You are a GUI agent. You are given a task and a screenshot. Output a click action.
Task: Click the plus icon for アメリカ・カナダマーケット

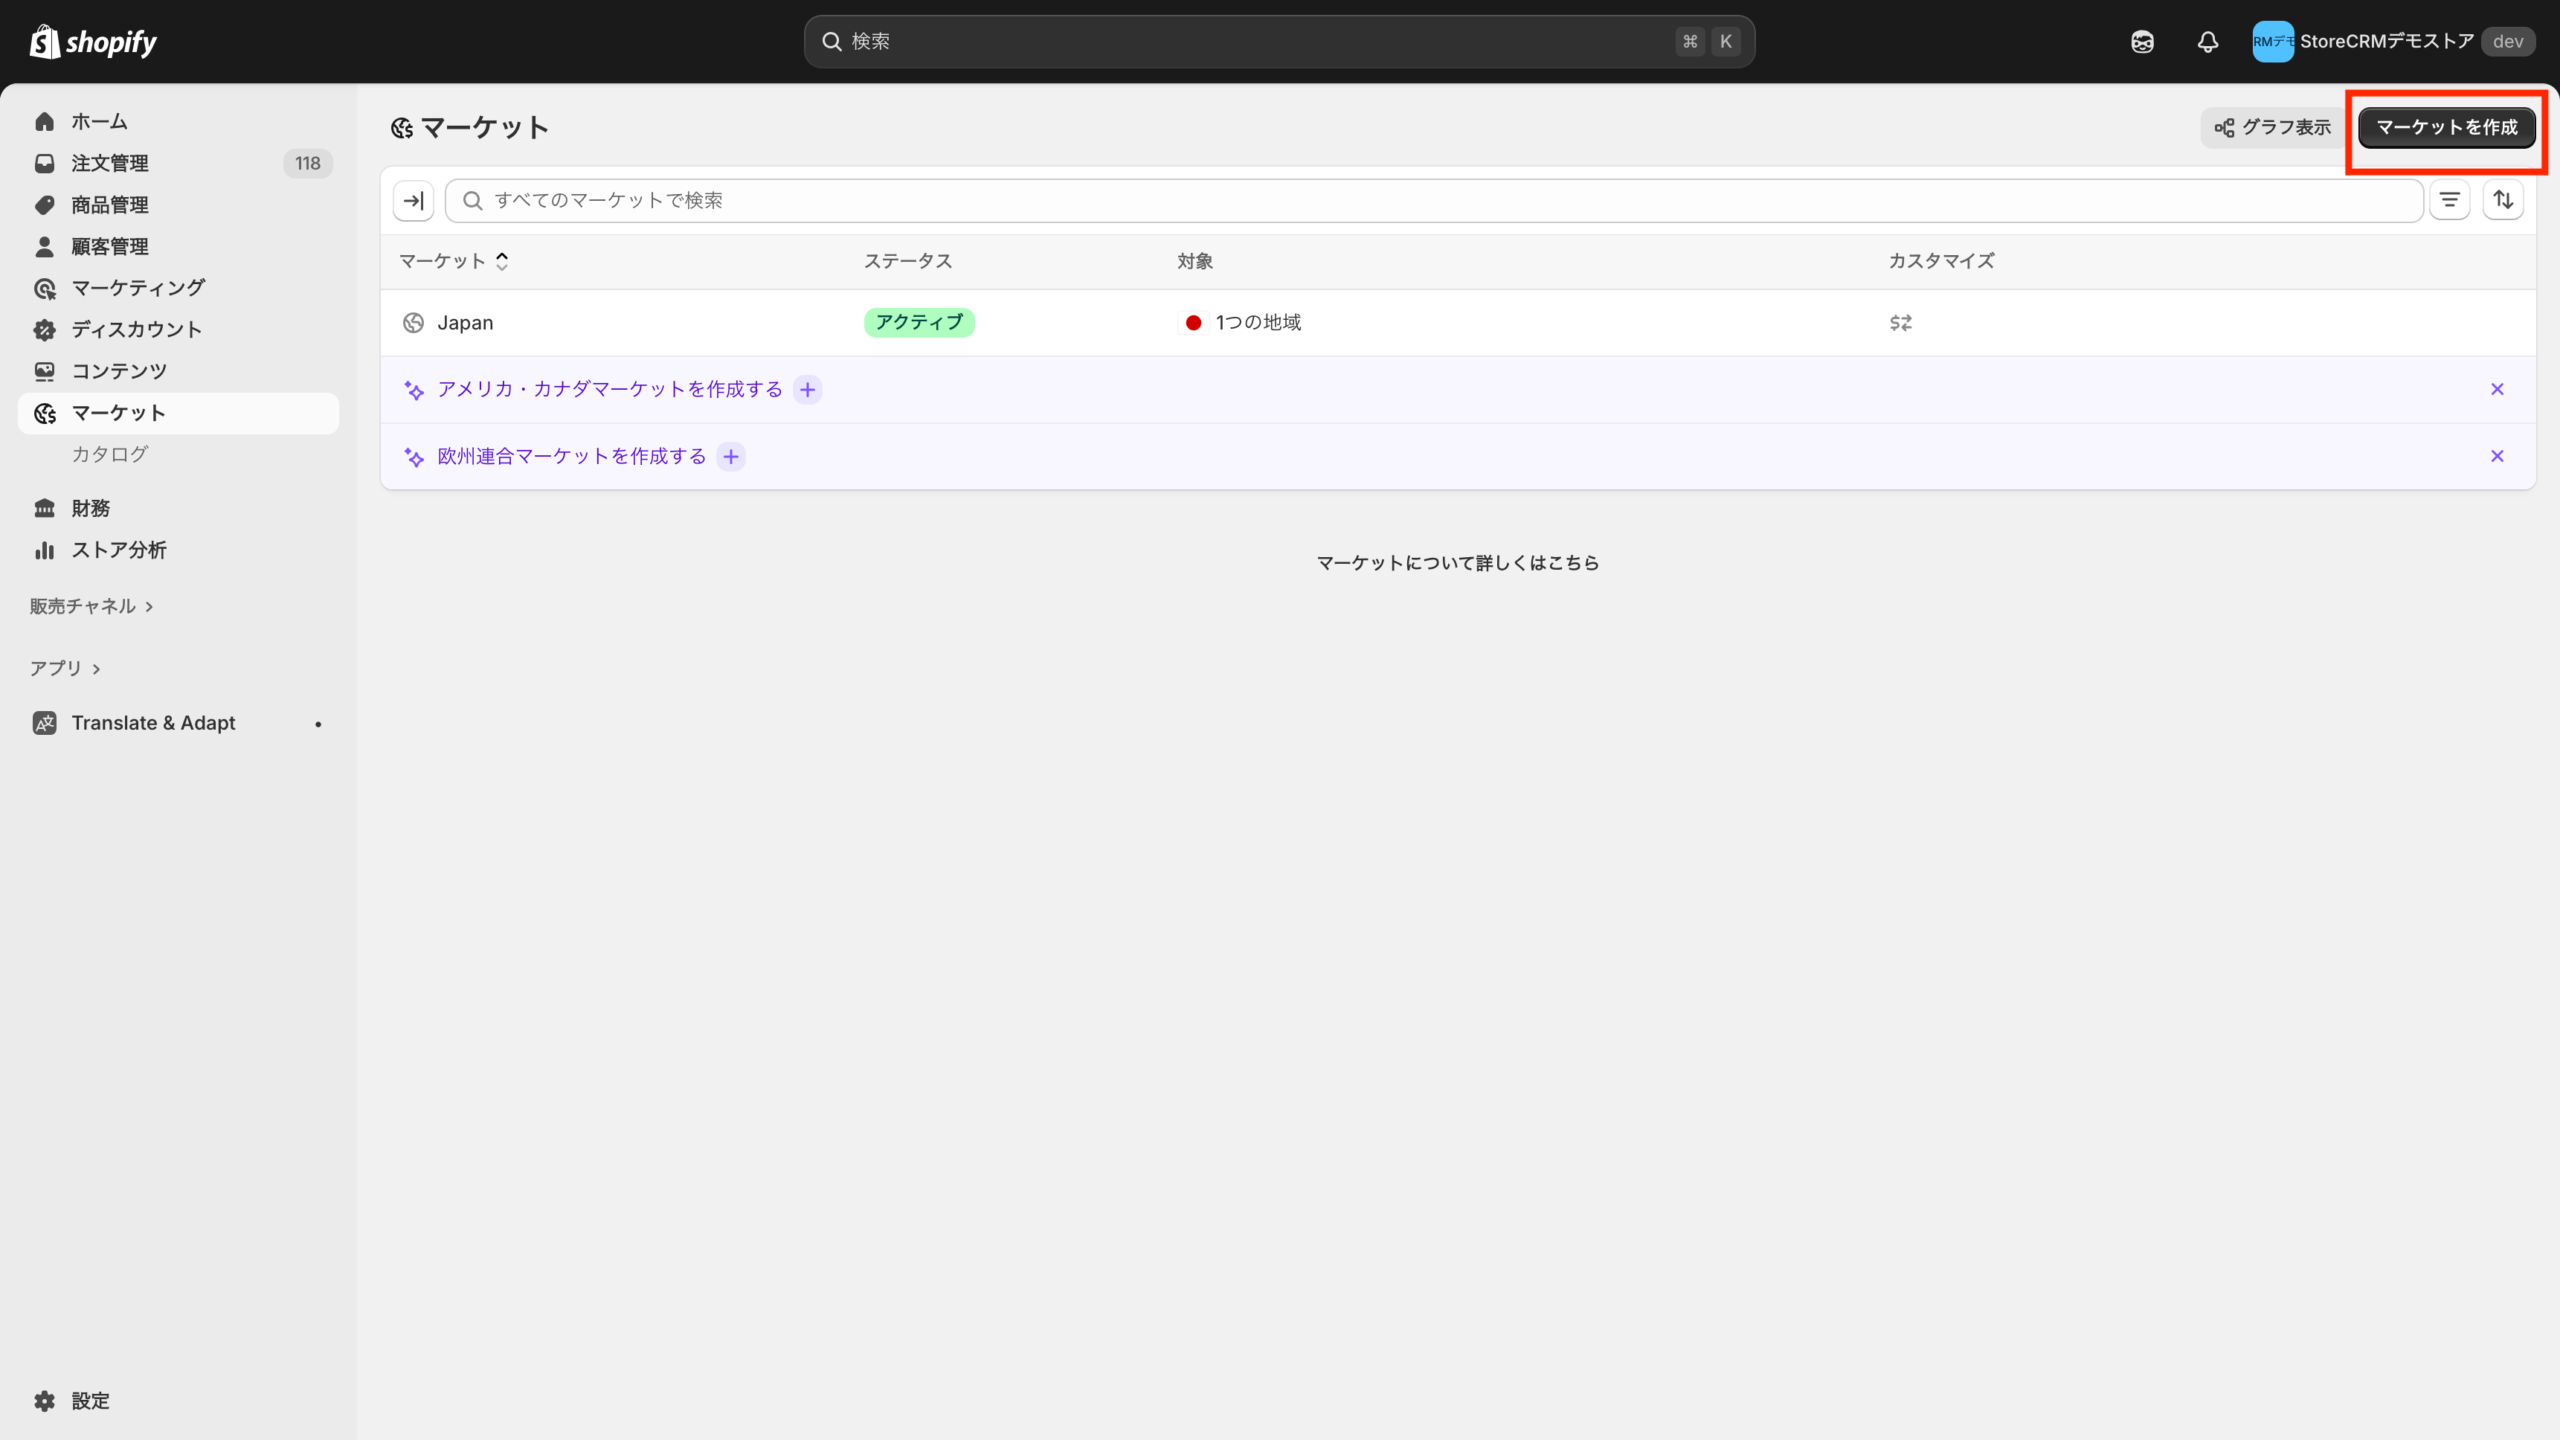(x=808, y=390)
